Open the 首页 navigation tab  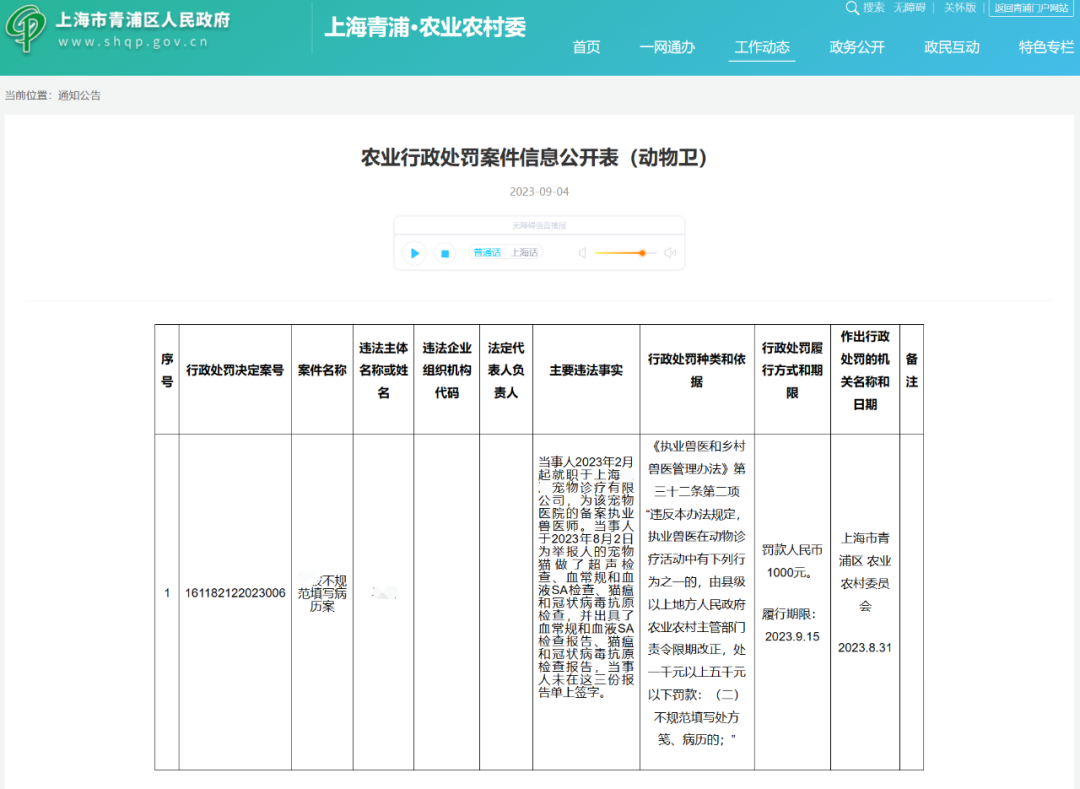pos(586,47)
